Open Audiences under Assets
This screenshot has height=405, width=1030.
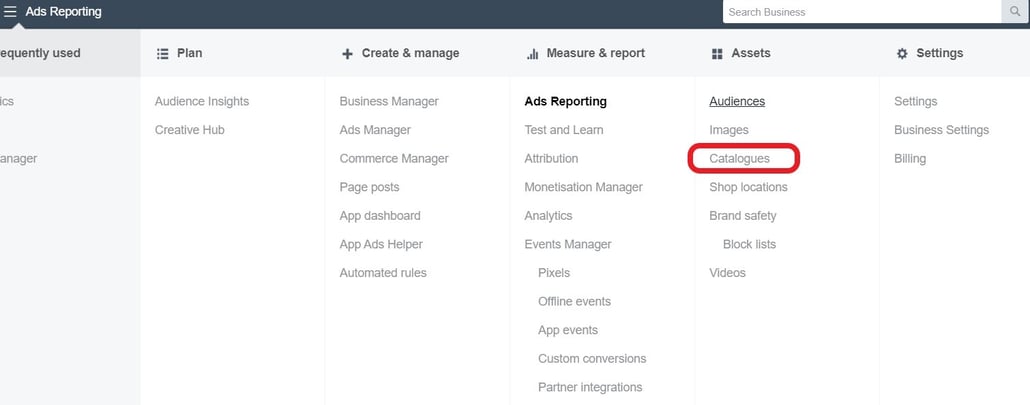tap(737, 101)
